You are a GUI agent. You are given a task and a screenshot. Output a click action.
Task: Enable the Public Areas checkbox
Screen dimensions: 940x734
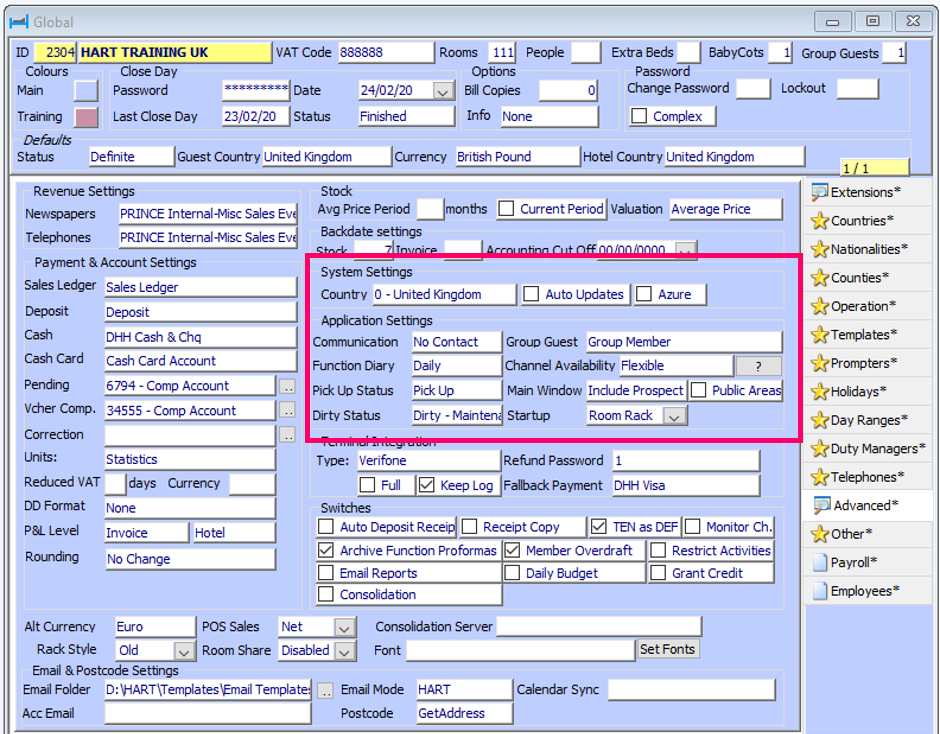(698, 390)
